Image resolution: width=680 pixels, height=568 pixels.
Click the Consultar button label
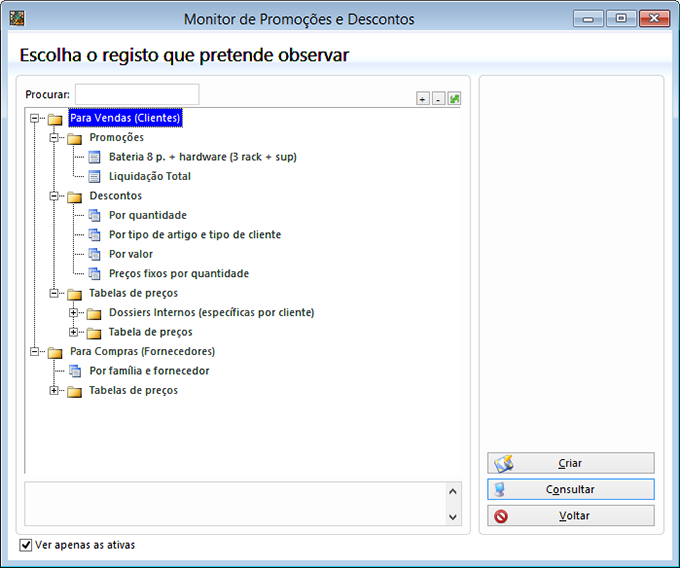pyautogui.click(x=570, y=490)
